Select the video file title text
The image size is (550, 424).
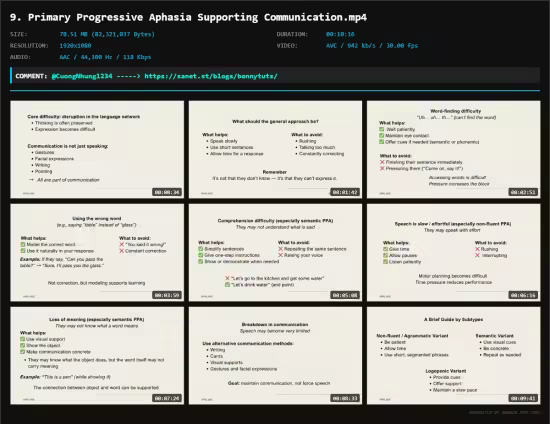[x=188, y=17]
